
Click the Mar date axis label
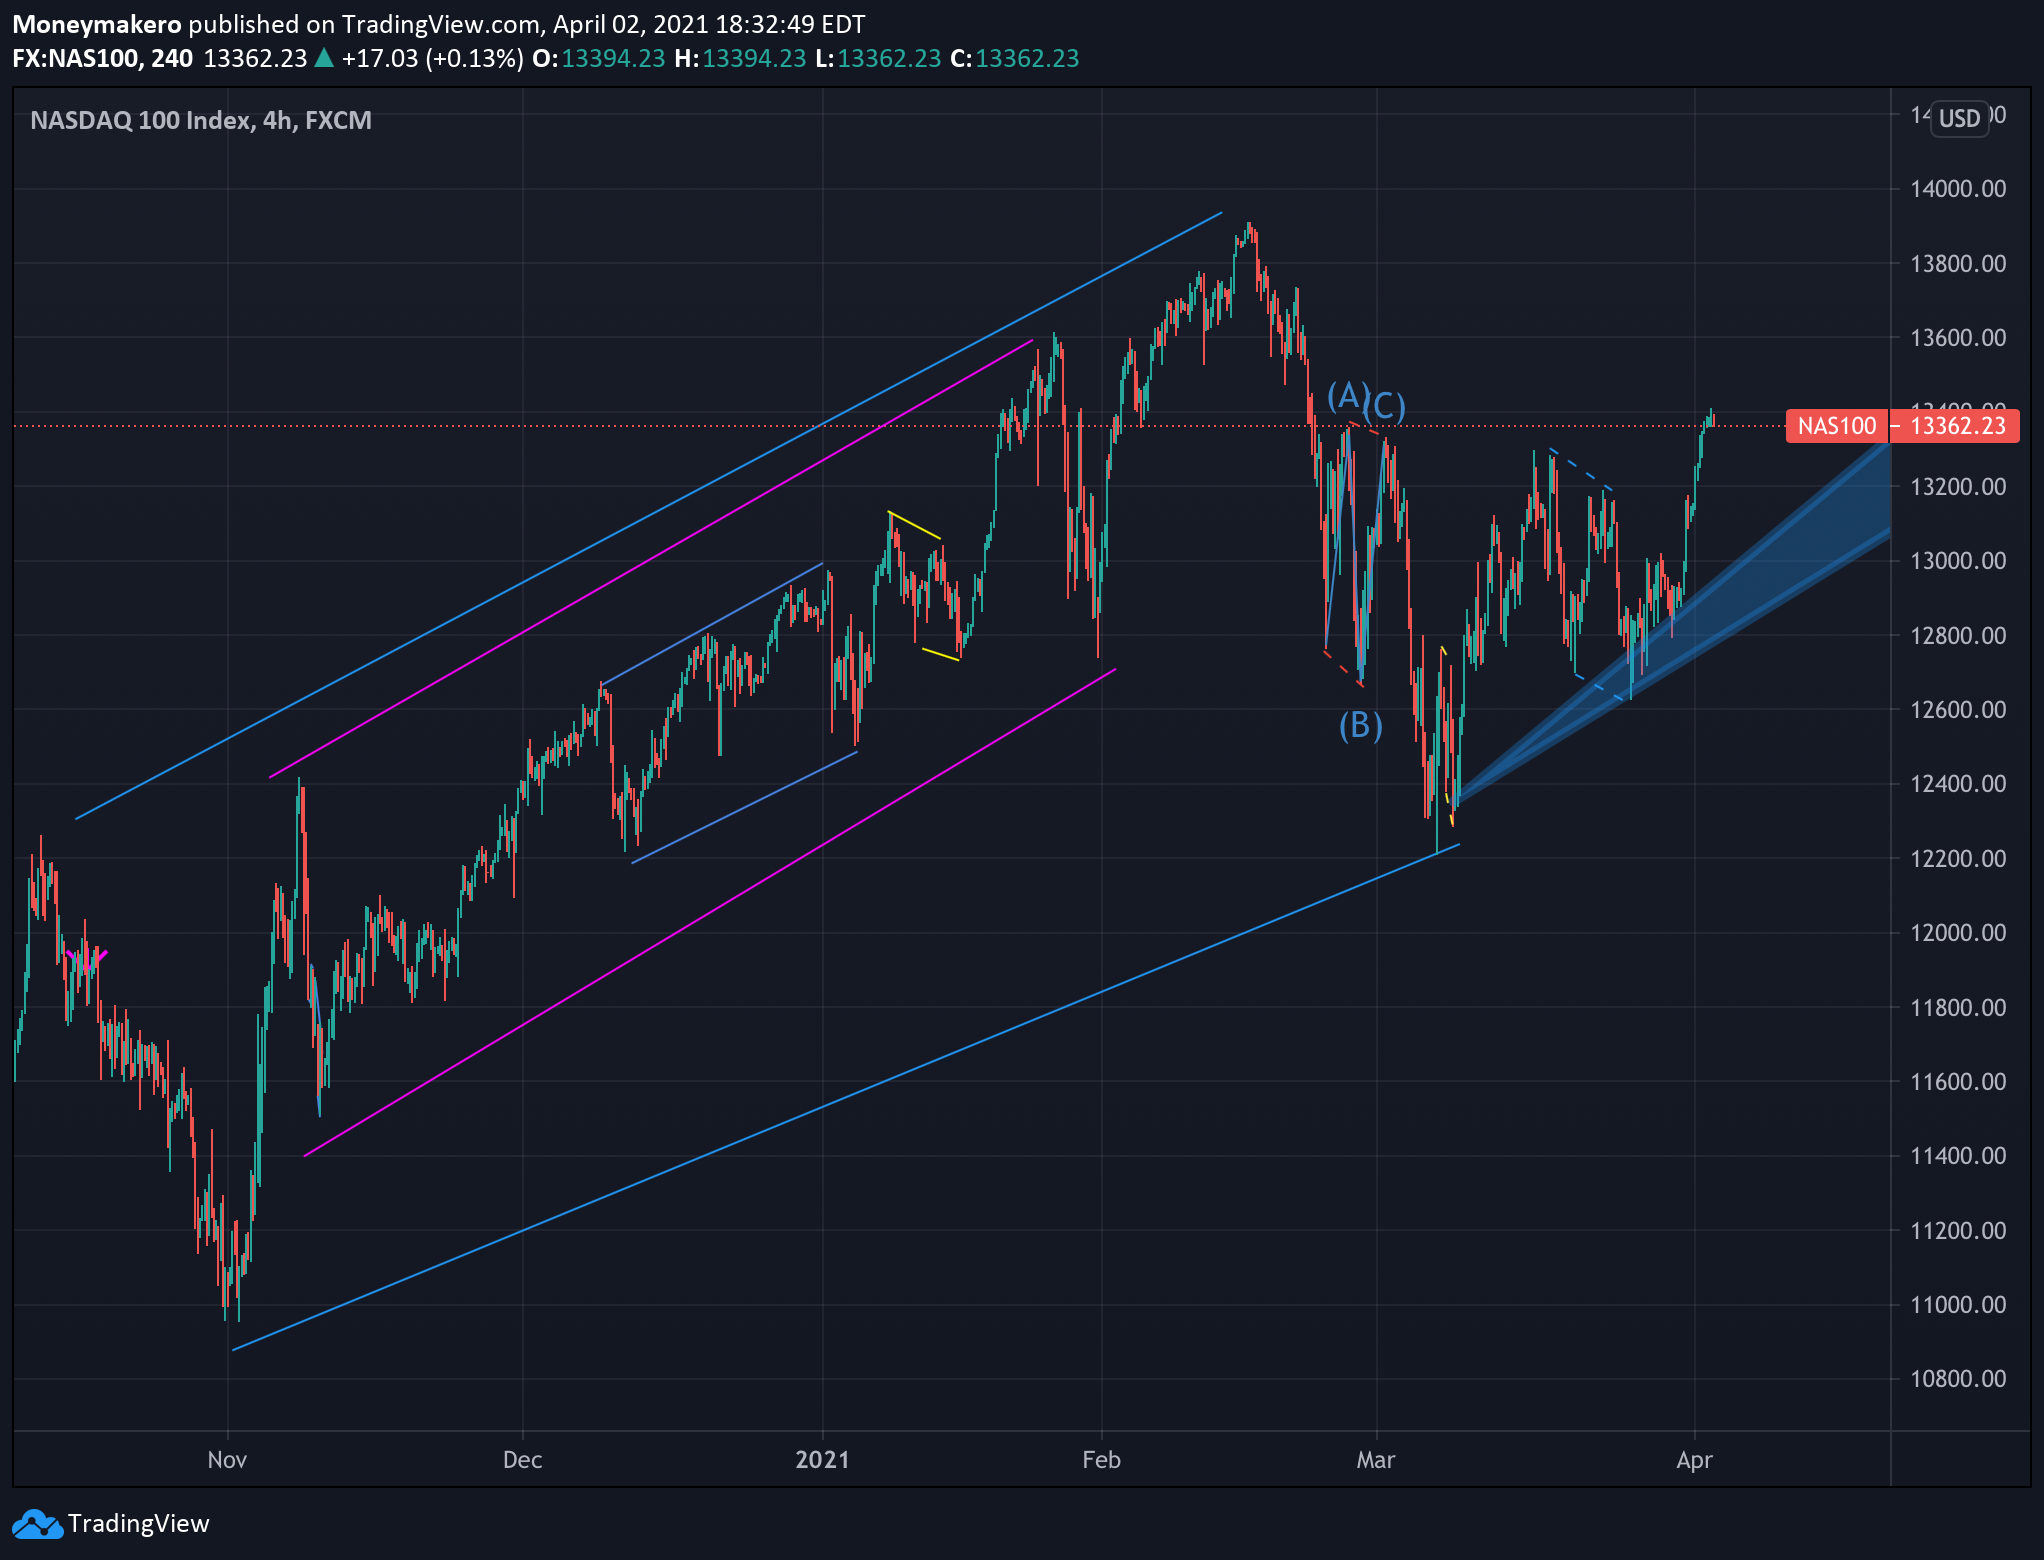coord(1376,1460)
